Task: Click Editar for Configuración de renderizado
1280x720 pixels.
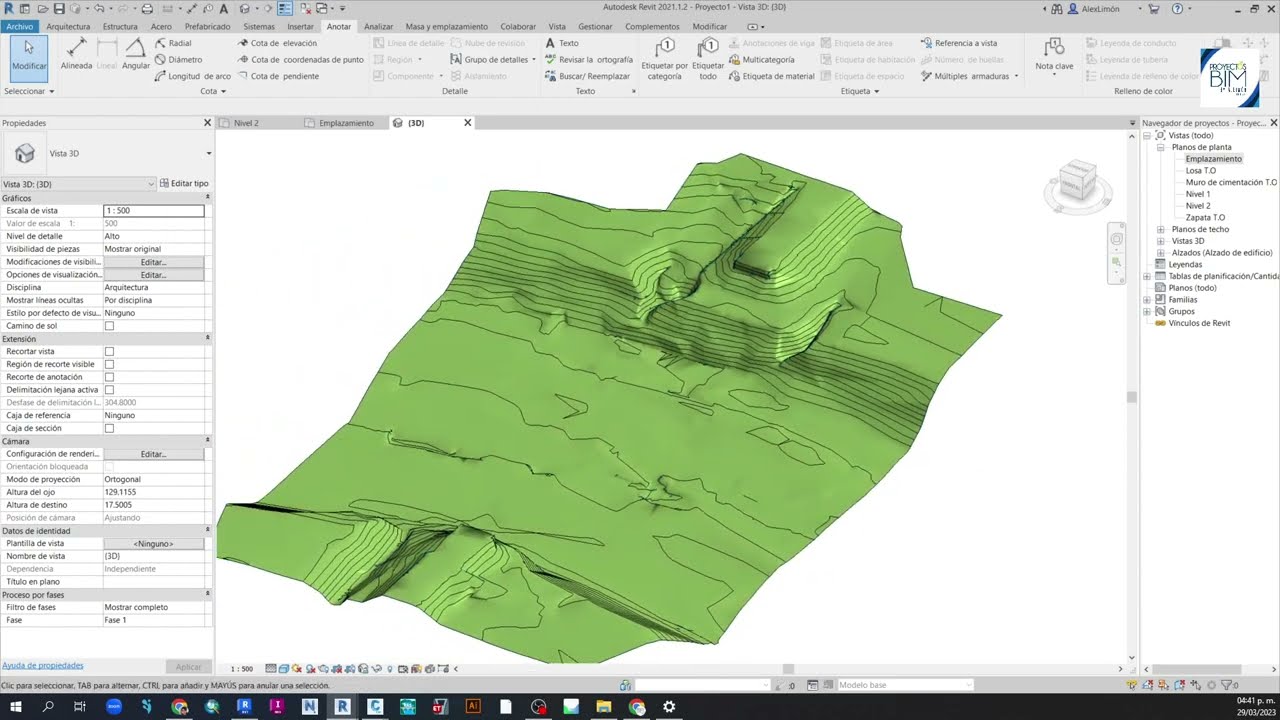Action: [153, 454]
